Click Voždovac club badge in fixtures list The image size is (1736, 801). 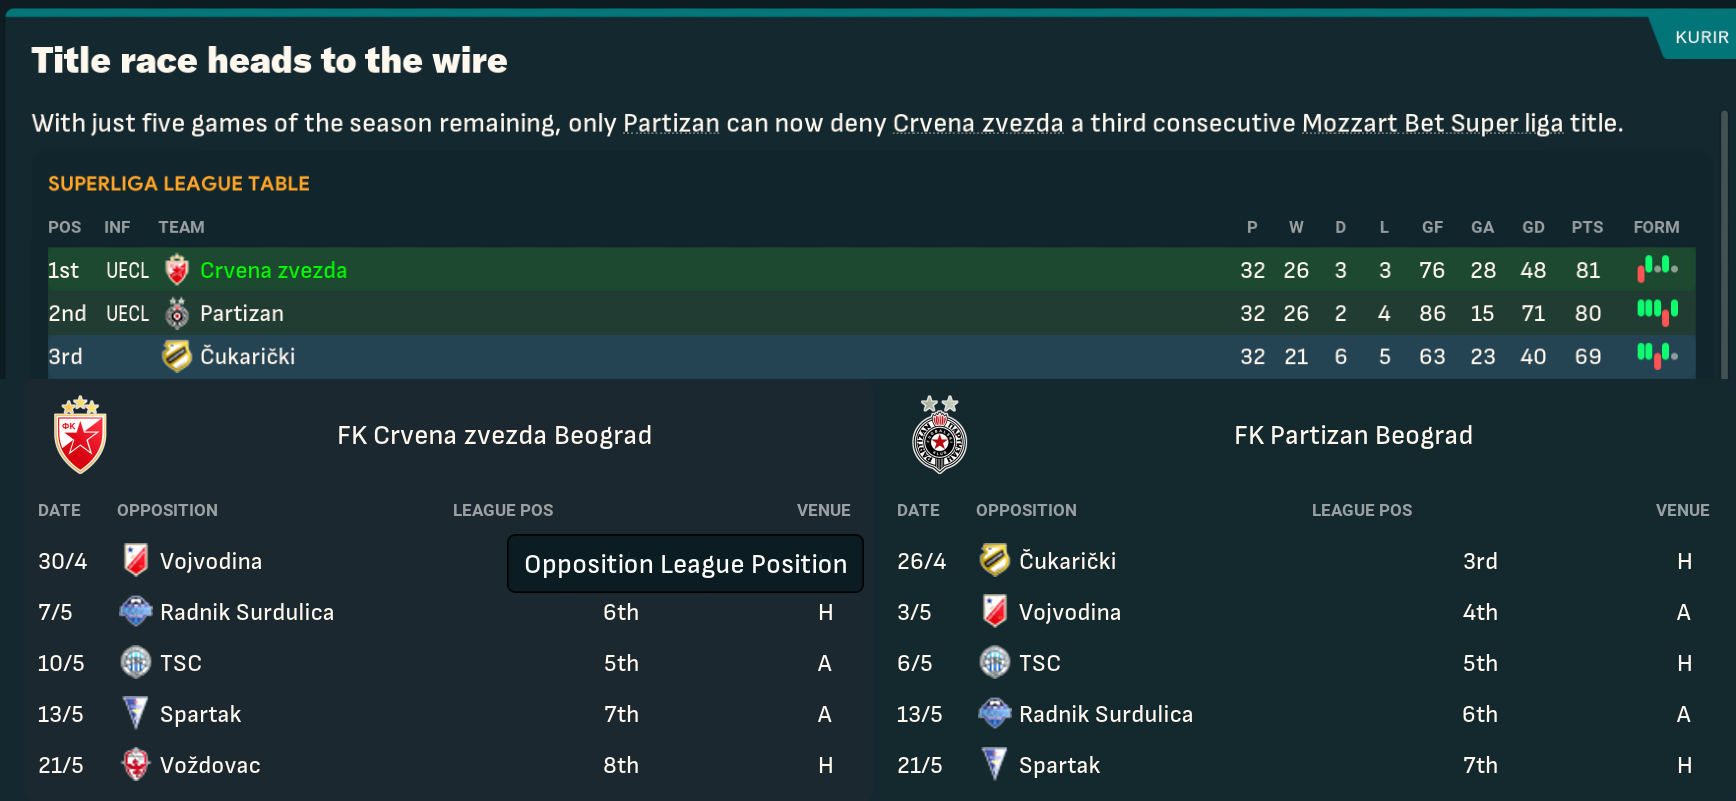tap(136, 765)
